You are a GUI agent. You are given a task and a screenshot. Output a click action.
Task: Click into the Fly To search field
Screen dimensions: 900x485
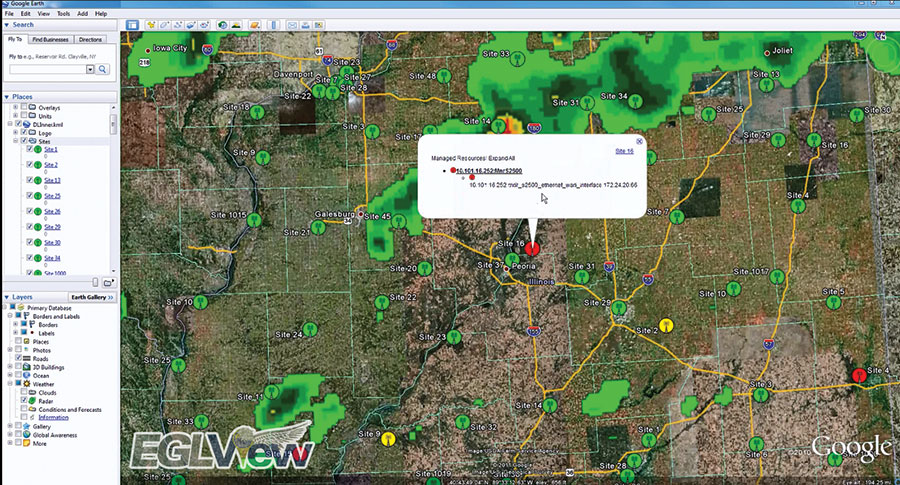point(46,70)
